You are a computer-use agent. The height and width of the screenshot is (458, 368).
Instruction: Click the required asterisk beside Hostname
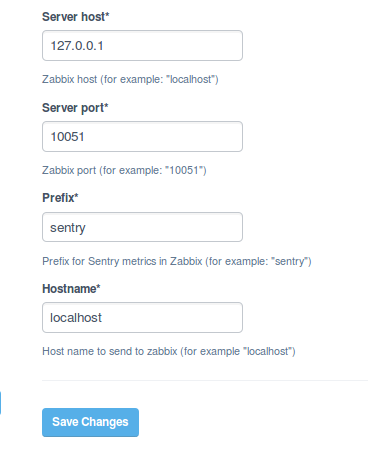[98, 286]
